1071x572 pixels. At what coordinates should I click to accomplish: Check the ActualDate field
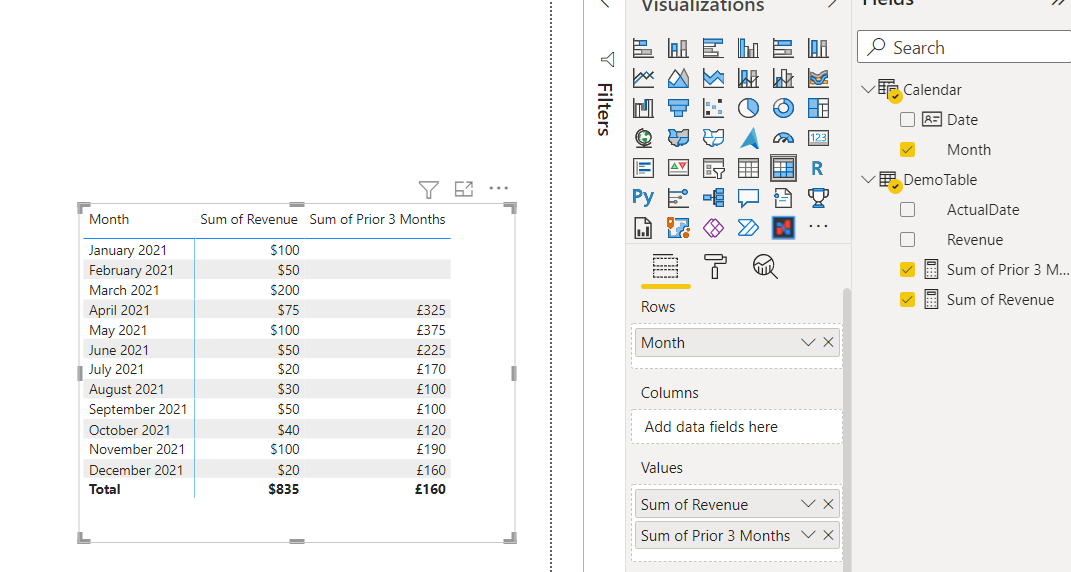[x=907, y=210]
